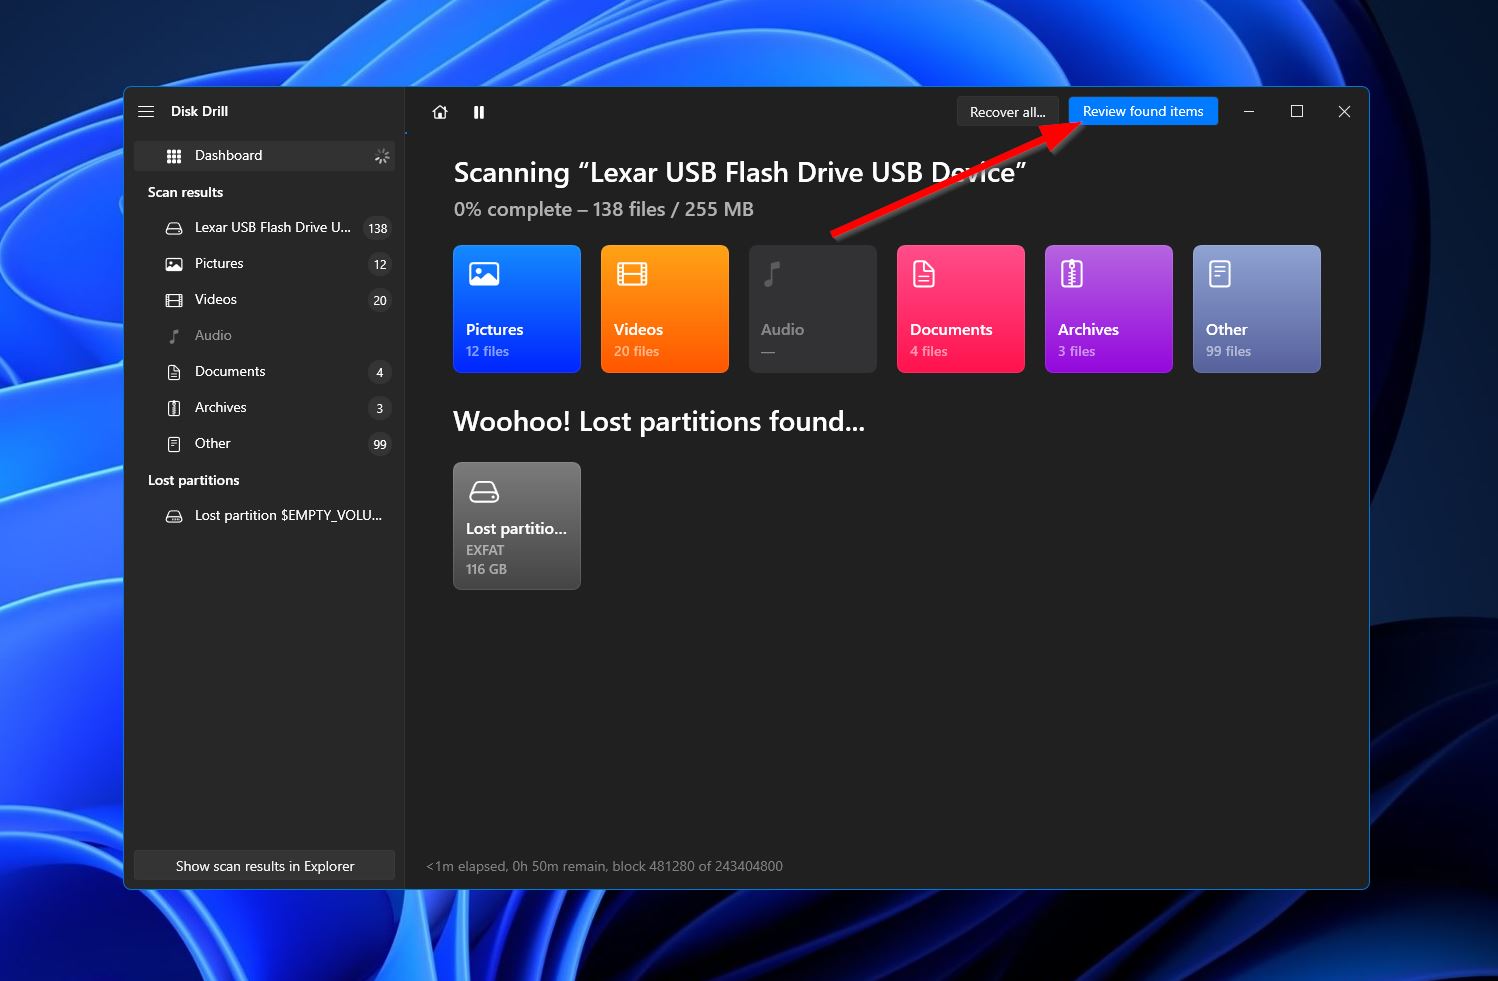Select Videos in the sidebar
This screenshot has height=981, width=1498.
[x=264, y=300]
